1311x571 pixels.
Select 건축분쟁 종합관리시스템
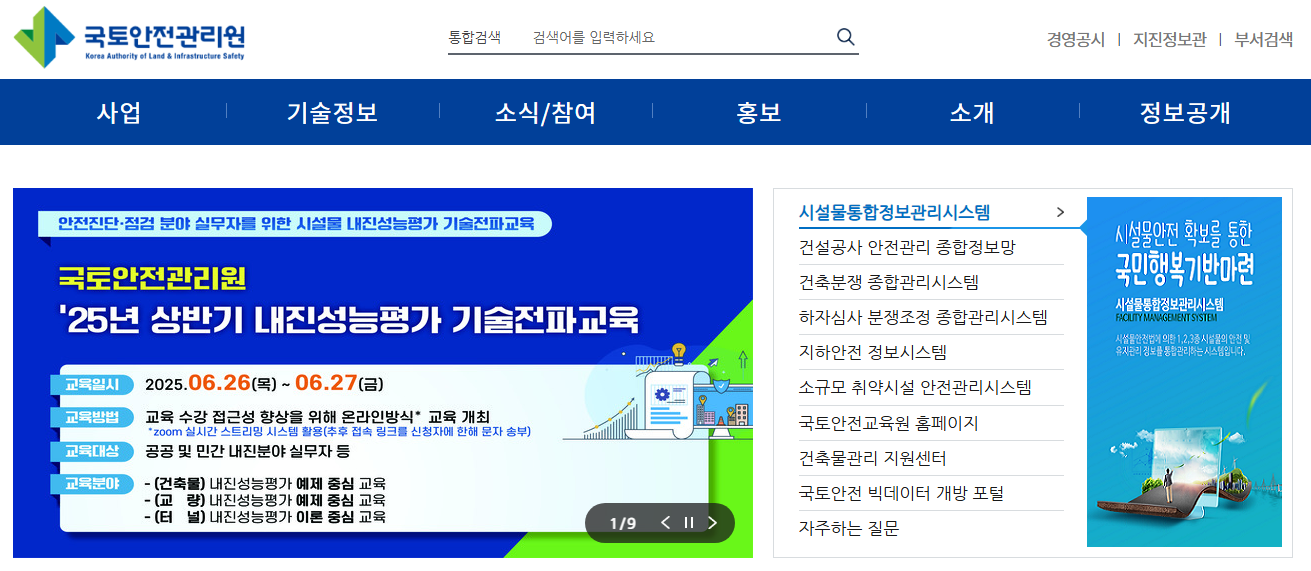point(888,282)
